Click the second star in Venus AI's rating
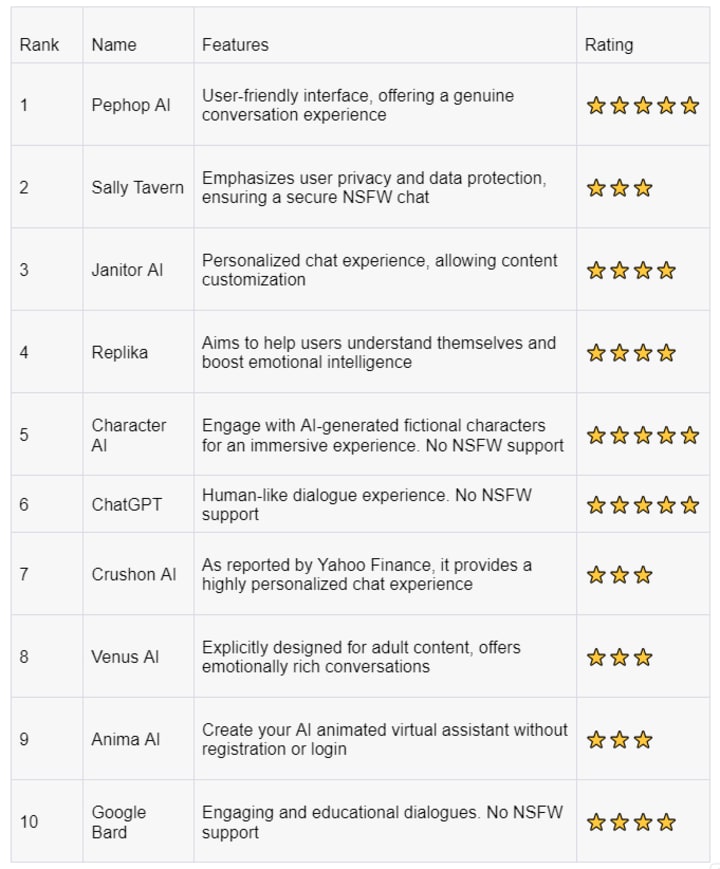Image resolution: width=720 pixels, height=869 pixels. click(x=620, y=657)
